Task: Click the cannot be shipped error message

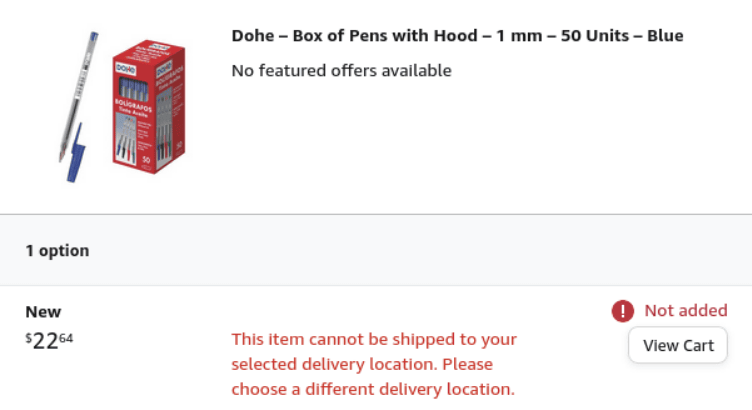Action: [x=374, y=364]
